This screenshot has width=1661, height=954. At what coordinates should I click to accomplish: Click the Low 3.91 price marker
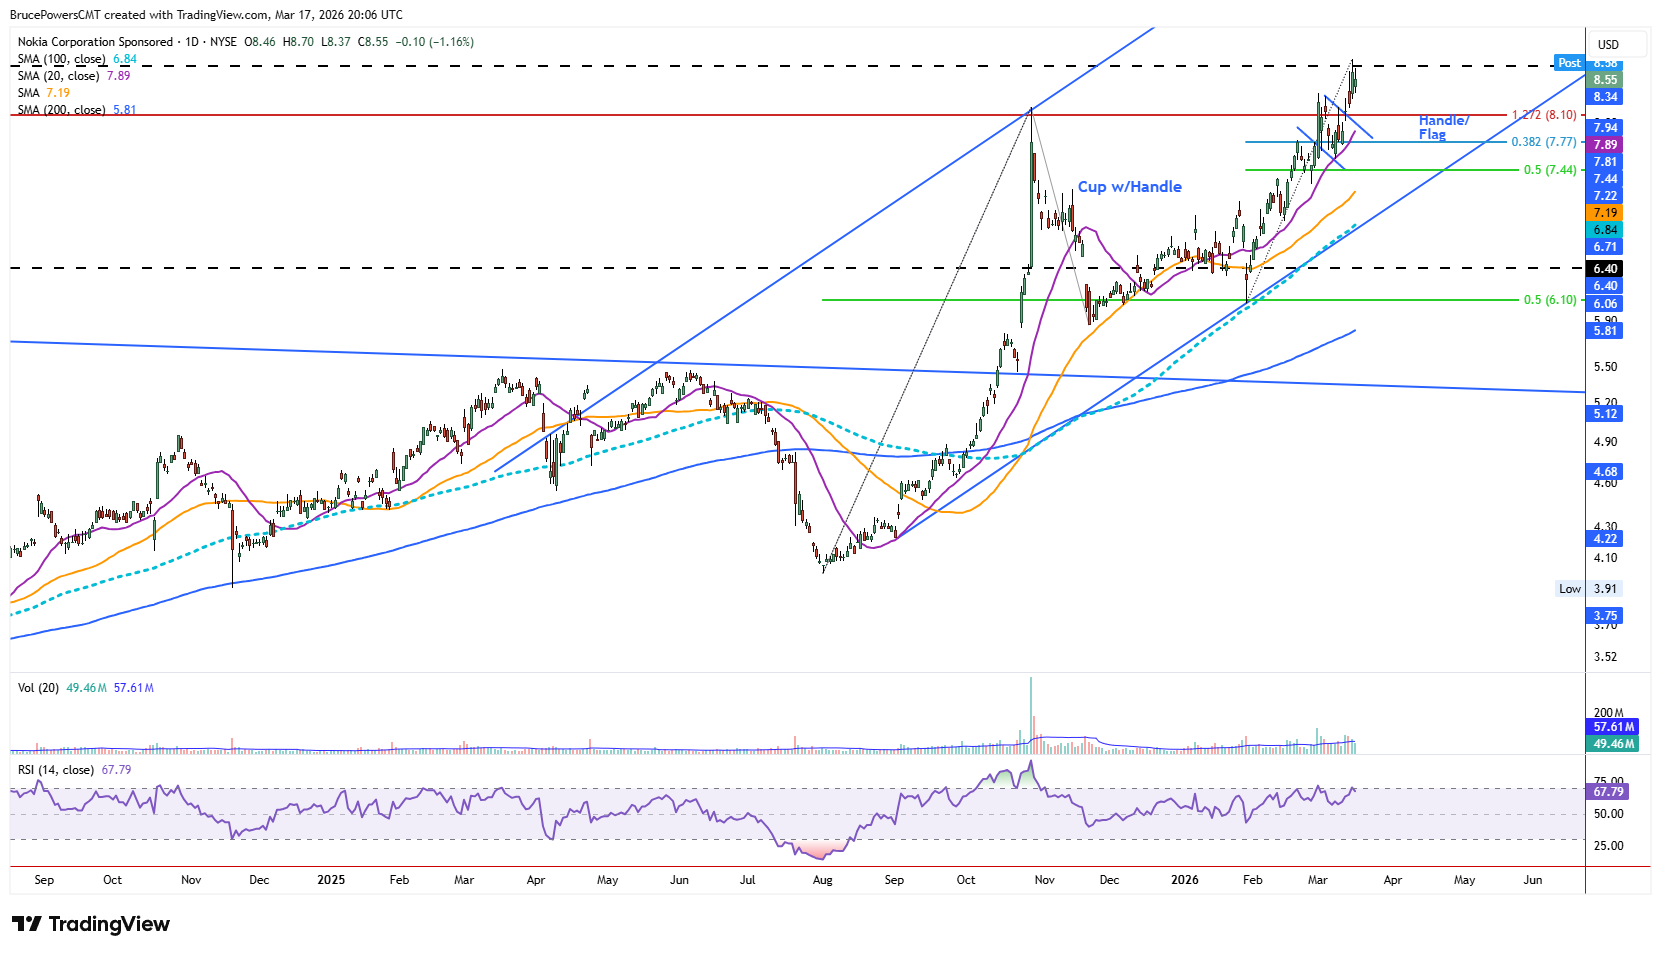pos(1588,589)
